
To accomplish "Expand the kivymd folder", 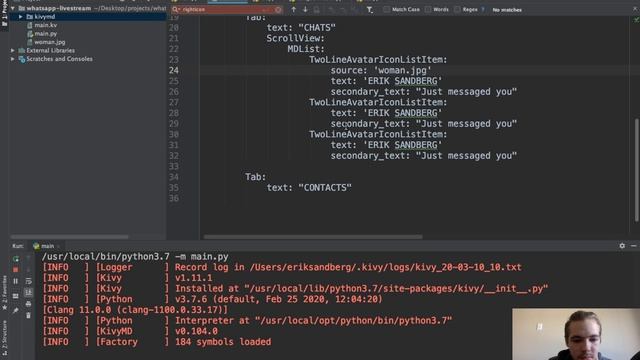I will click(x=20, y=17).
